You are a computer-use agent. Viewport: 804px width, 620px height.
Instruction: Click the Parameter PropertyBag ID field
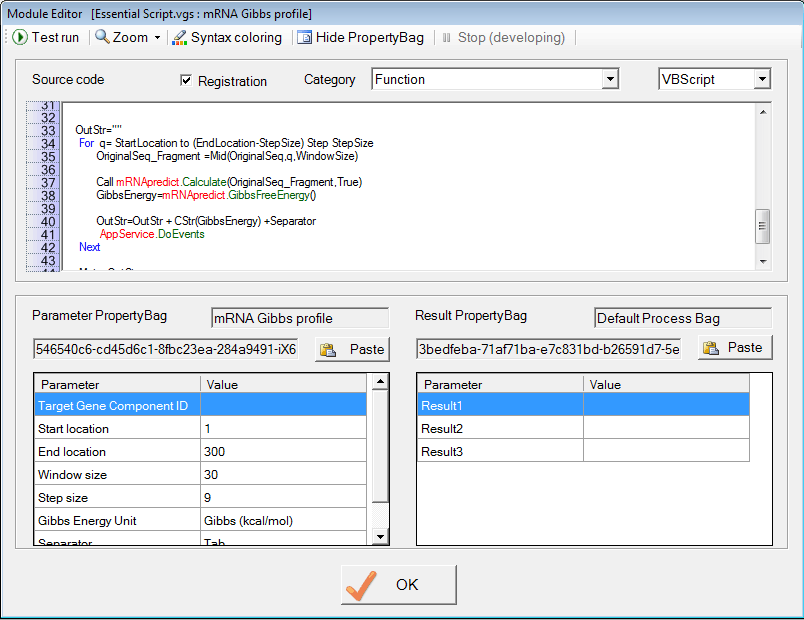(x=166, y=349)
